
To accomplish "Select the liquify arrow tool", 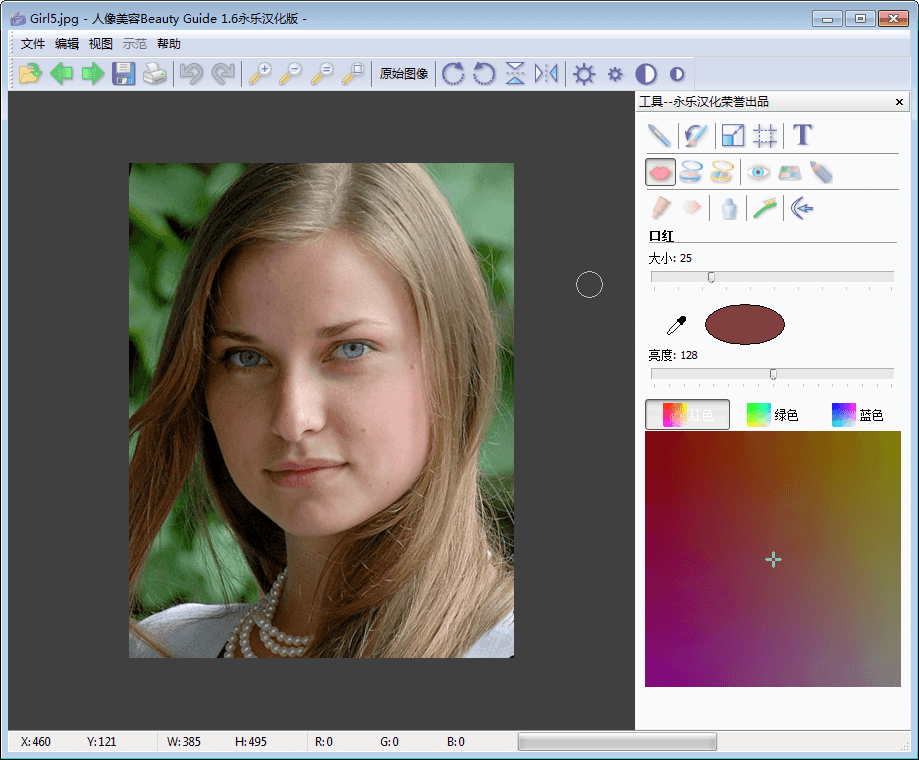I will point(802,208).
